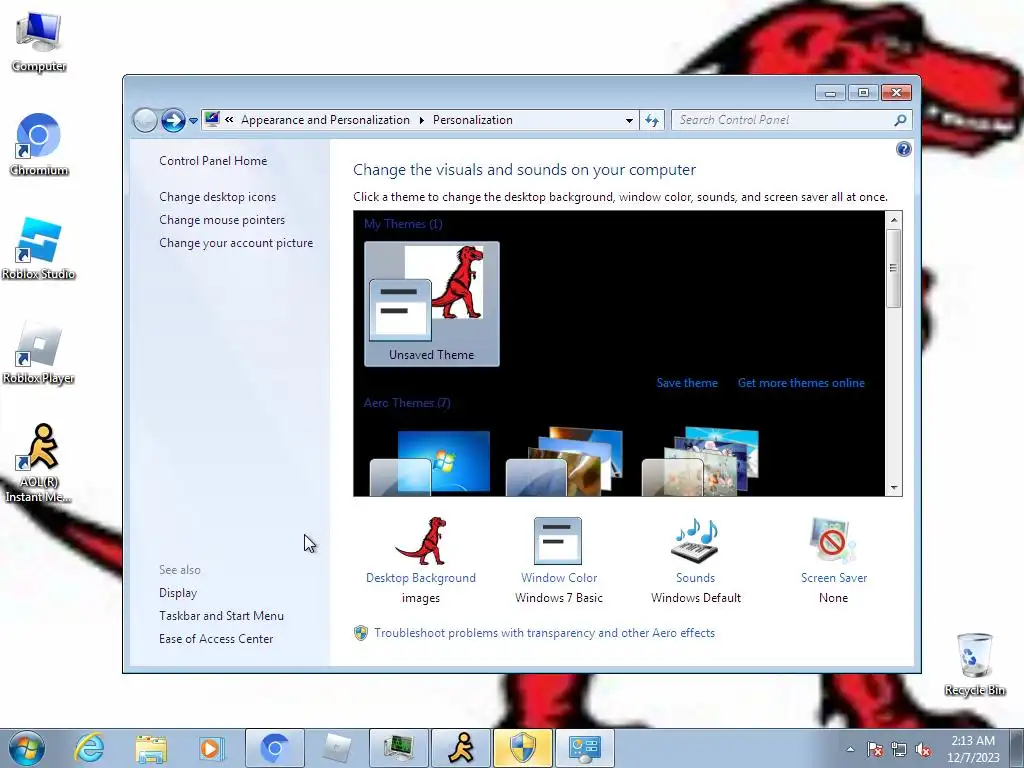Click the double chevron in address bar
1024x768 pixels.
point(229,120)
